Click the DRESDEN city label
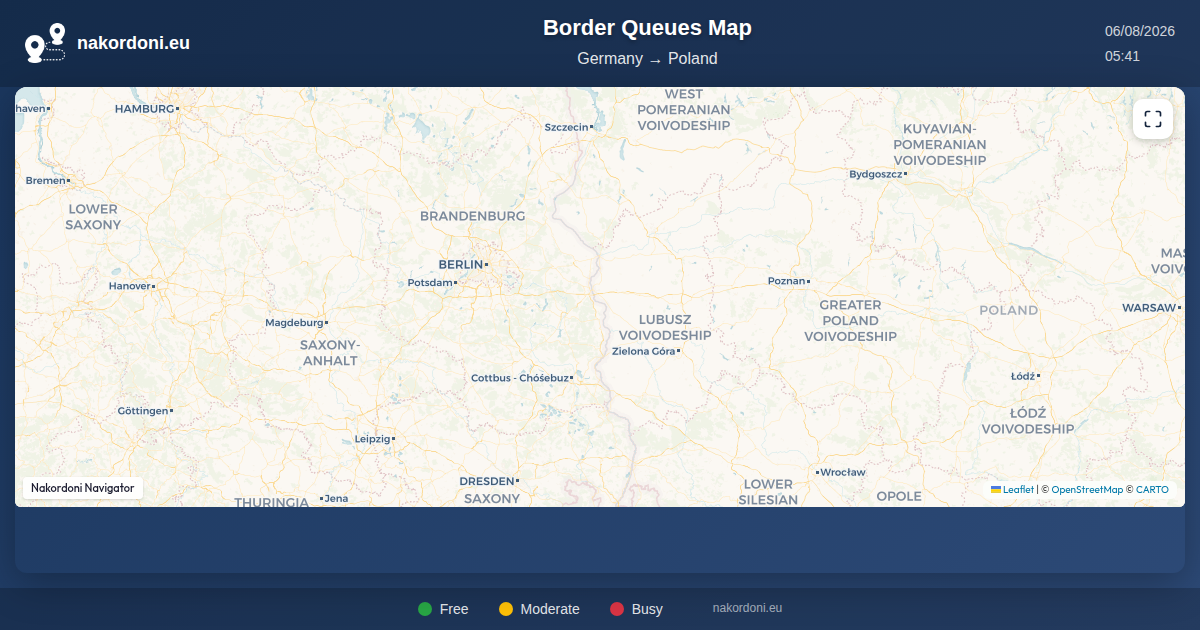Viewport: 1200px width, 630px height. coord(487,481)
